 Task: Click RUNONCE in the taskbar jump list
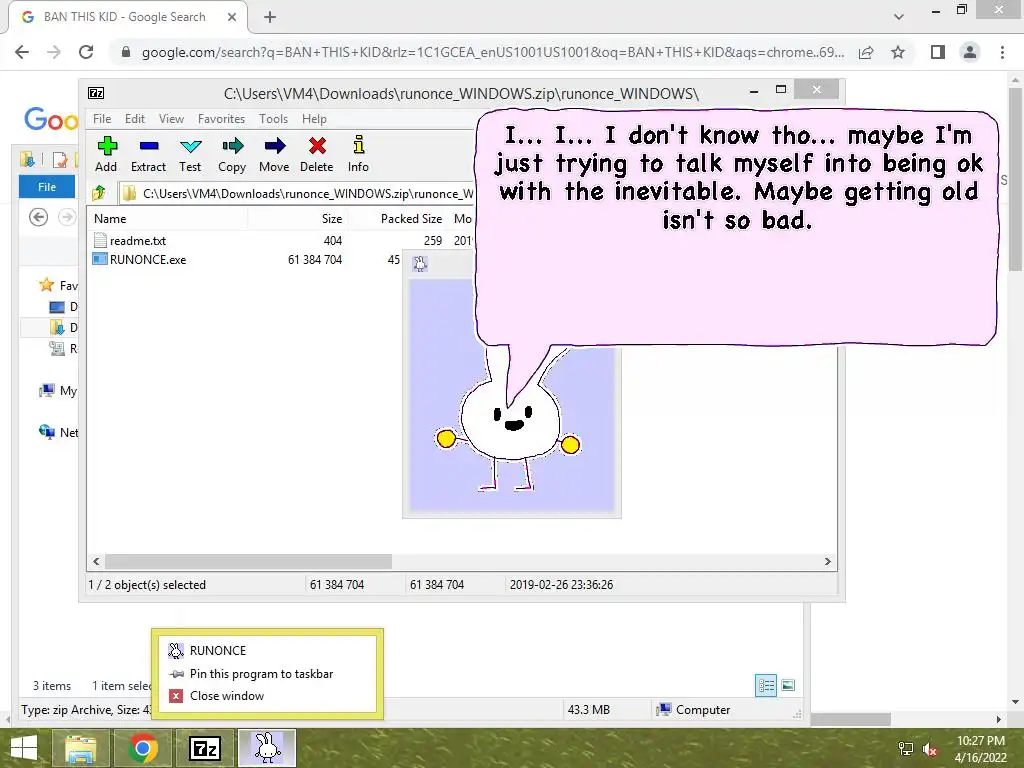[266, 650]
